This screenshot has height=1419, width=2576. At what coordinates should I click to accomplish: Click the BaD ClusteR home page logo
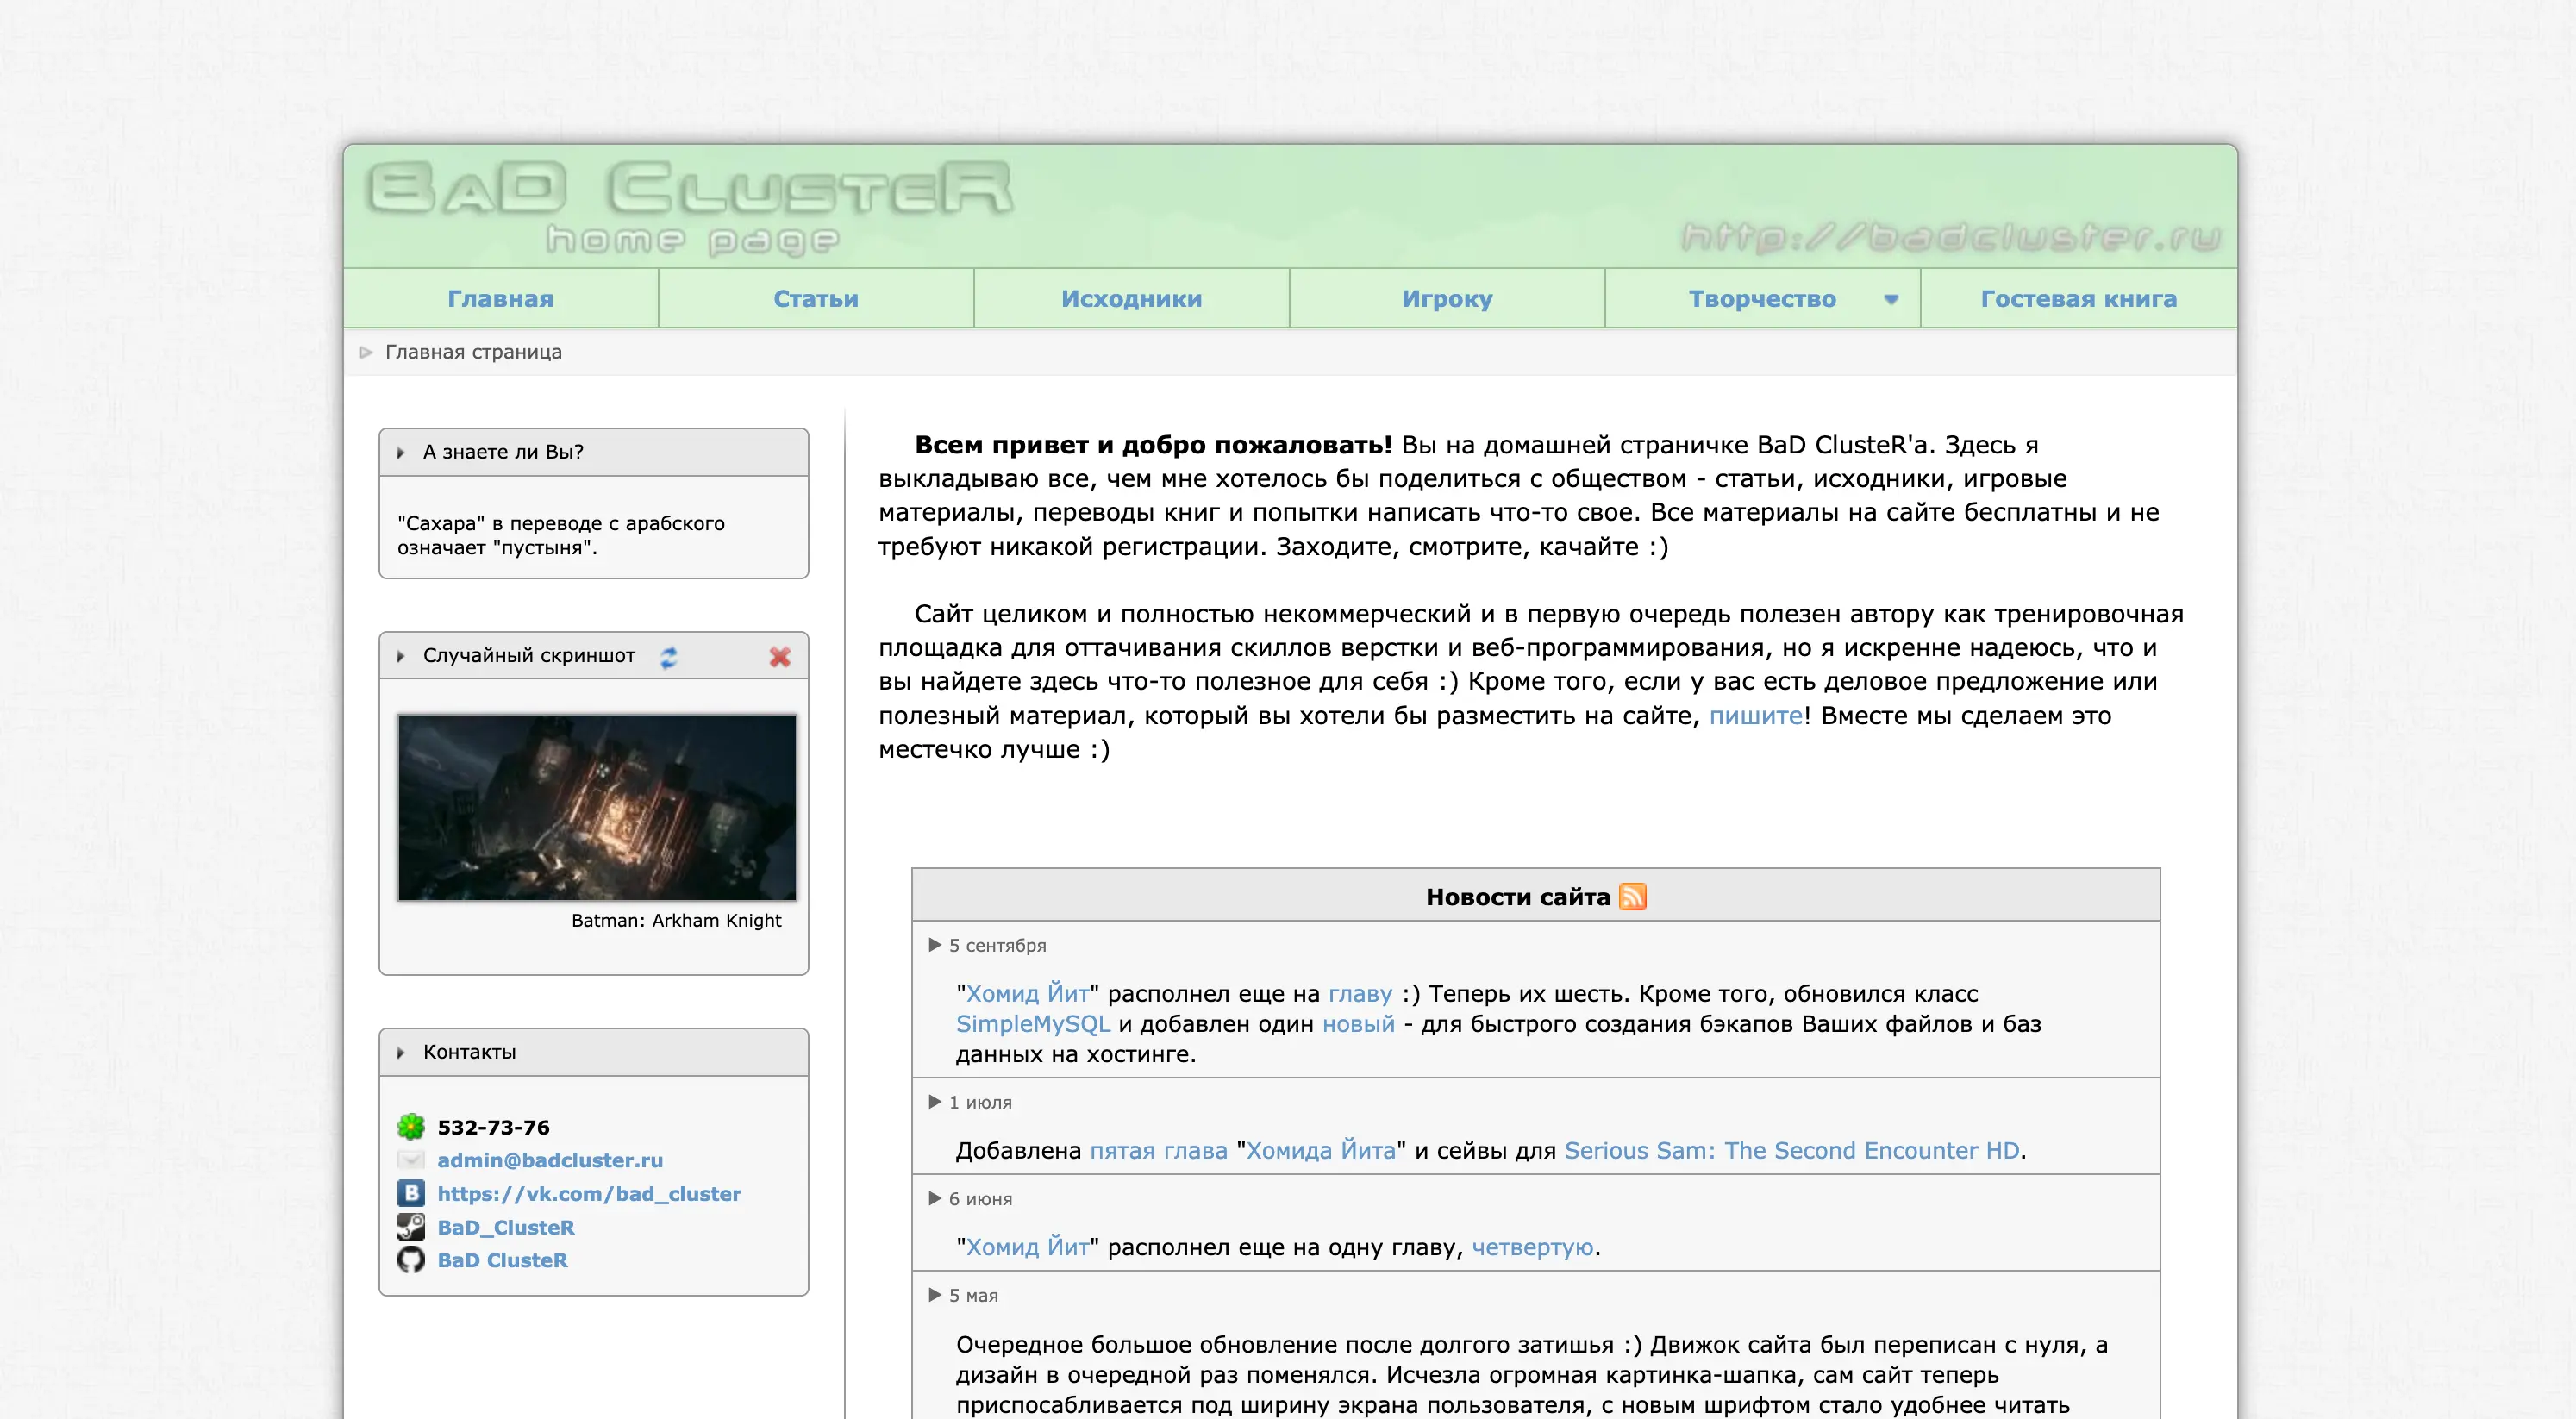click(x=690, y=207)
